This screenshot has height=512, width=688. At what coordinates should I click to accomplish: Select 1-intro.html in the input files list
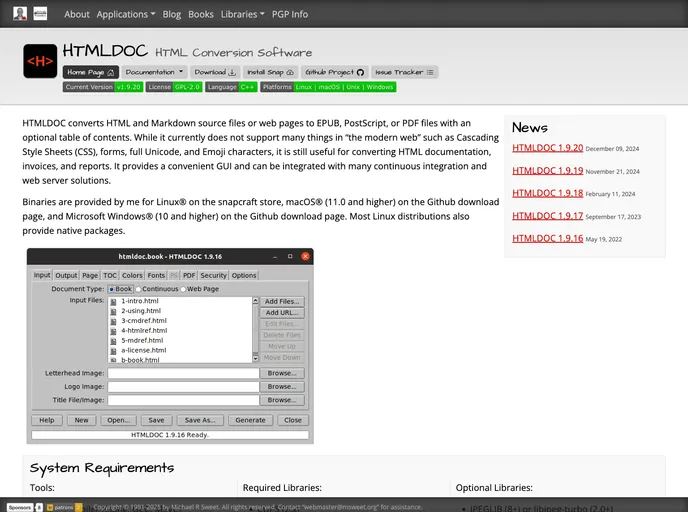(x=140, y=301)
